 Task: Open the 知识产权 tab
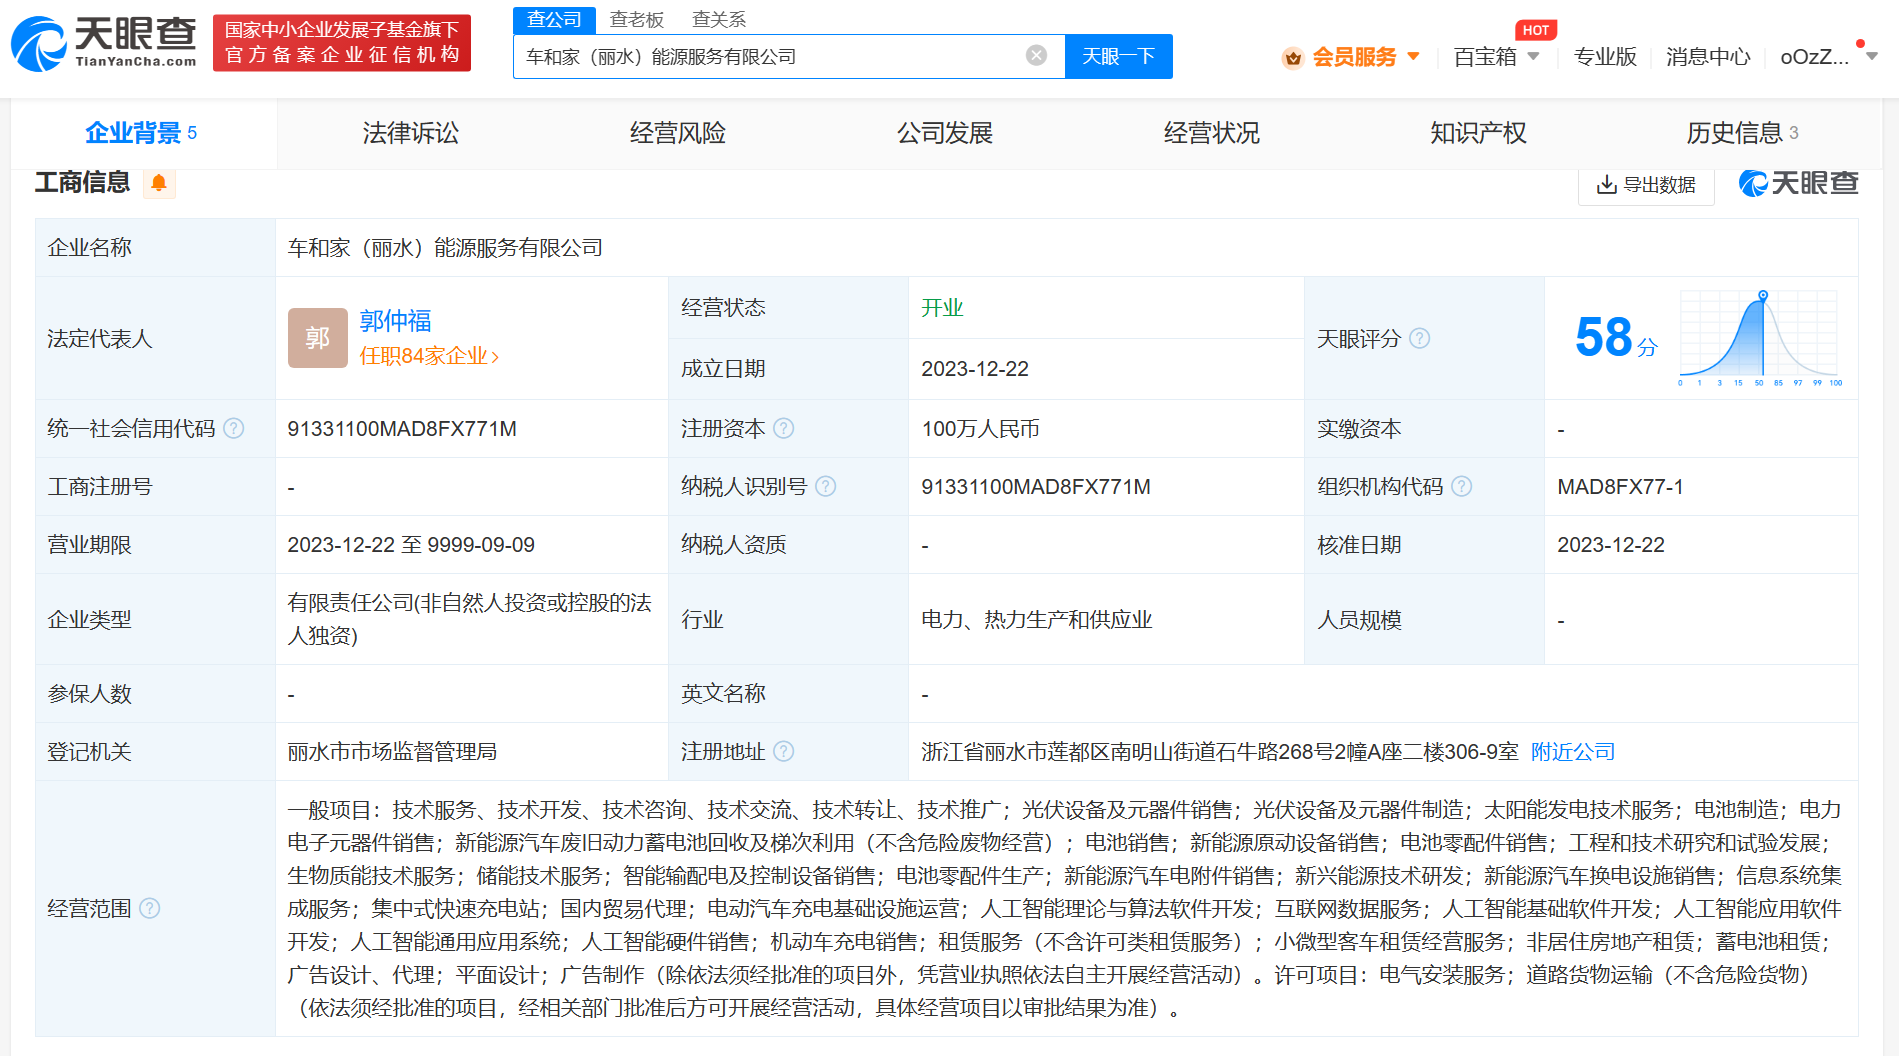click(x=1477, y=133)
